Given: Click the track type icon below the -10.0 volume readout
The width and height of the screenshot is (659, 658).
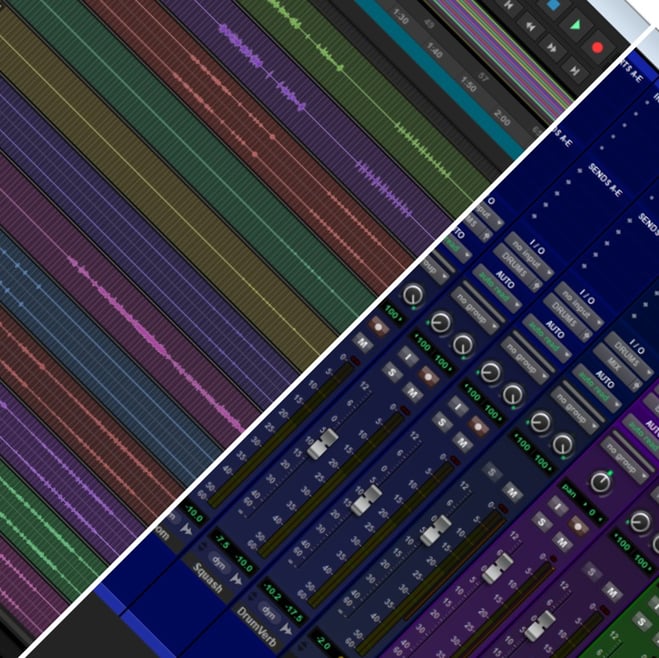Looking at the screenshot, I should point(186,529).
